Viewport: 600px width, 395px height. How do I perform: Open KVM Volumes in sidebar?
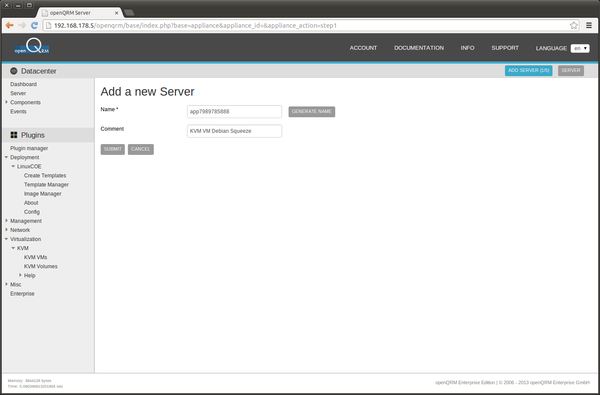pyautogui.click(x=41, y=266)
